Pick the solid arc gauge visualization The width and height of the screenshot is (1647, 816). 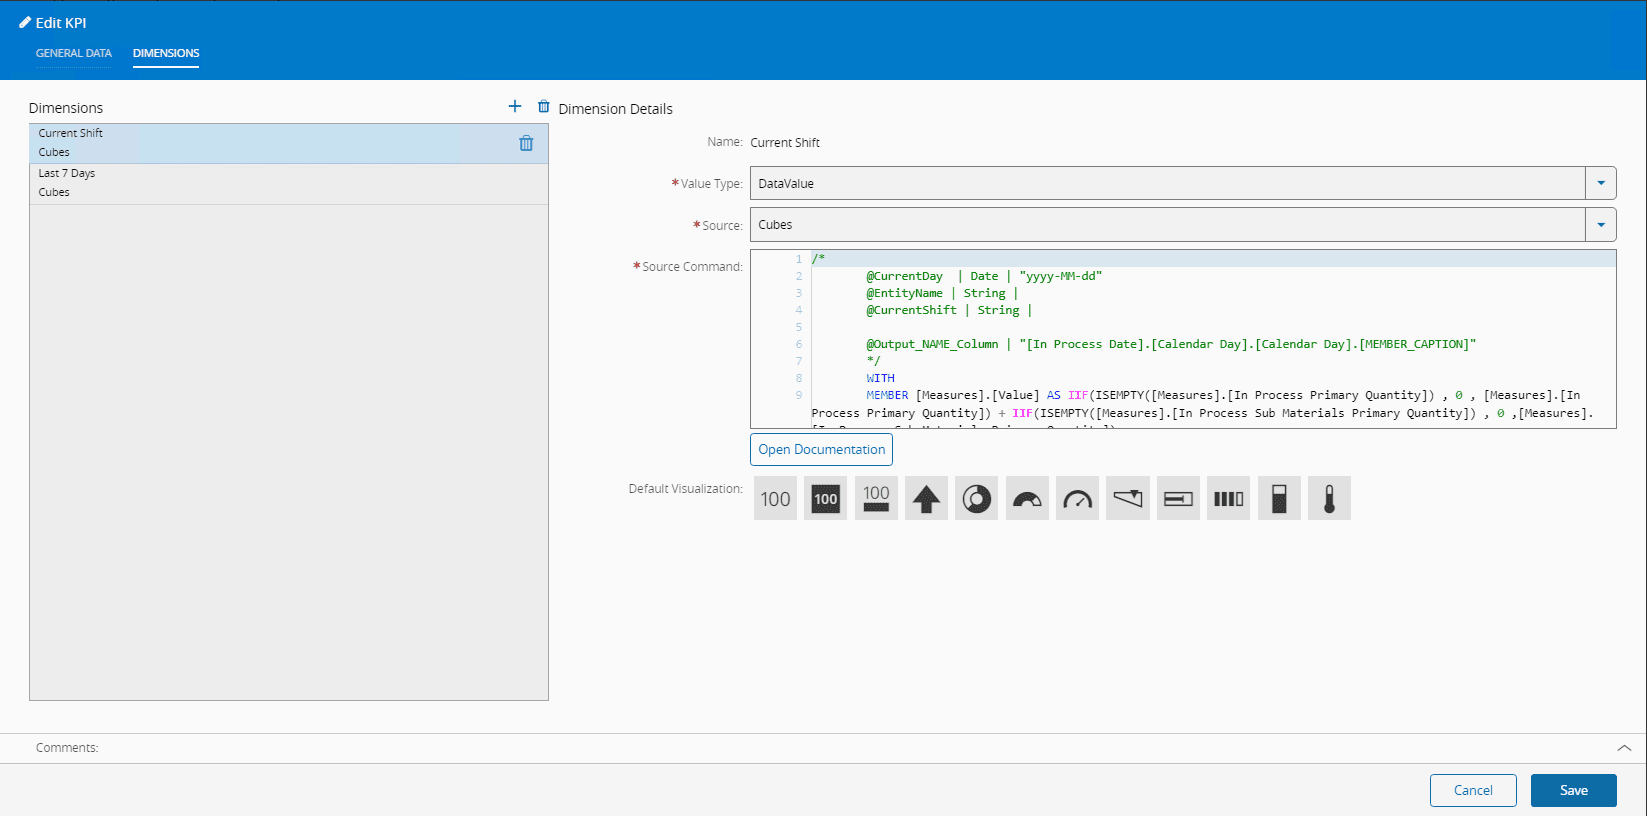coord(1027,498)
